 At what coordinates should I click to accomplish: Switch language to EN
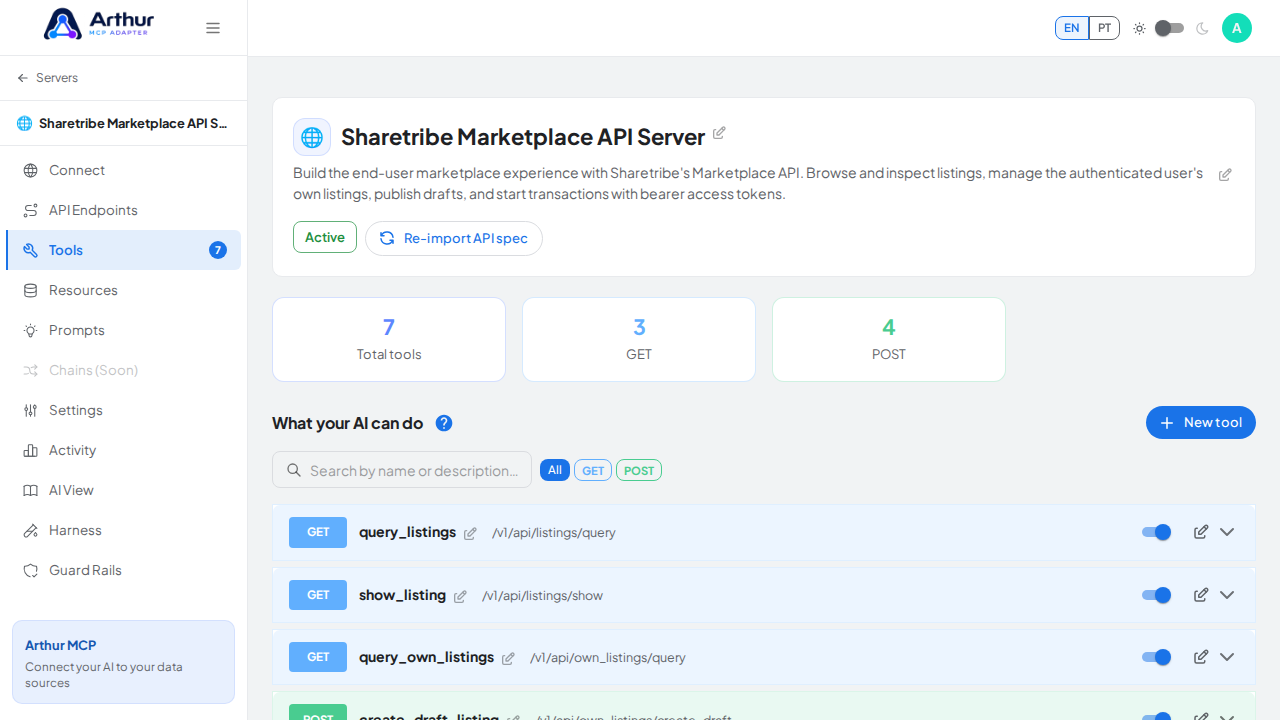coord(1071,28)
